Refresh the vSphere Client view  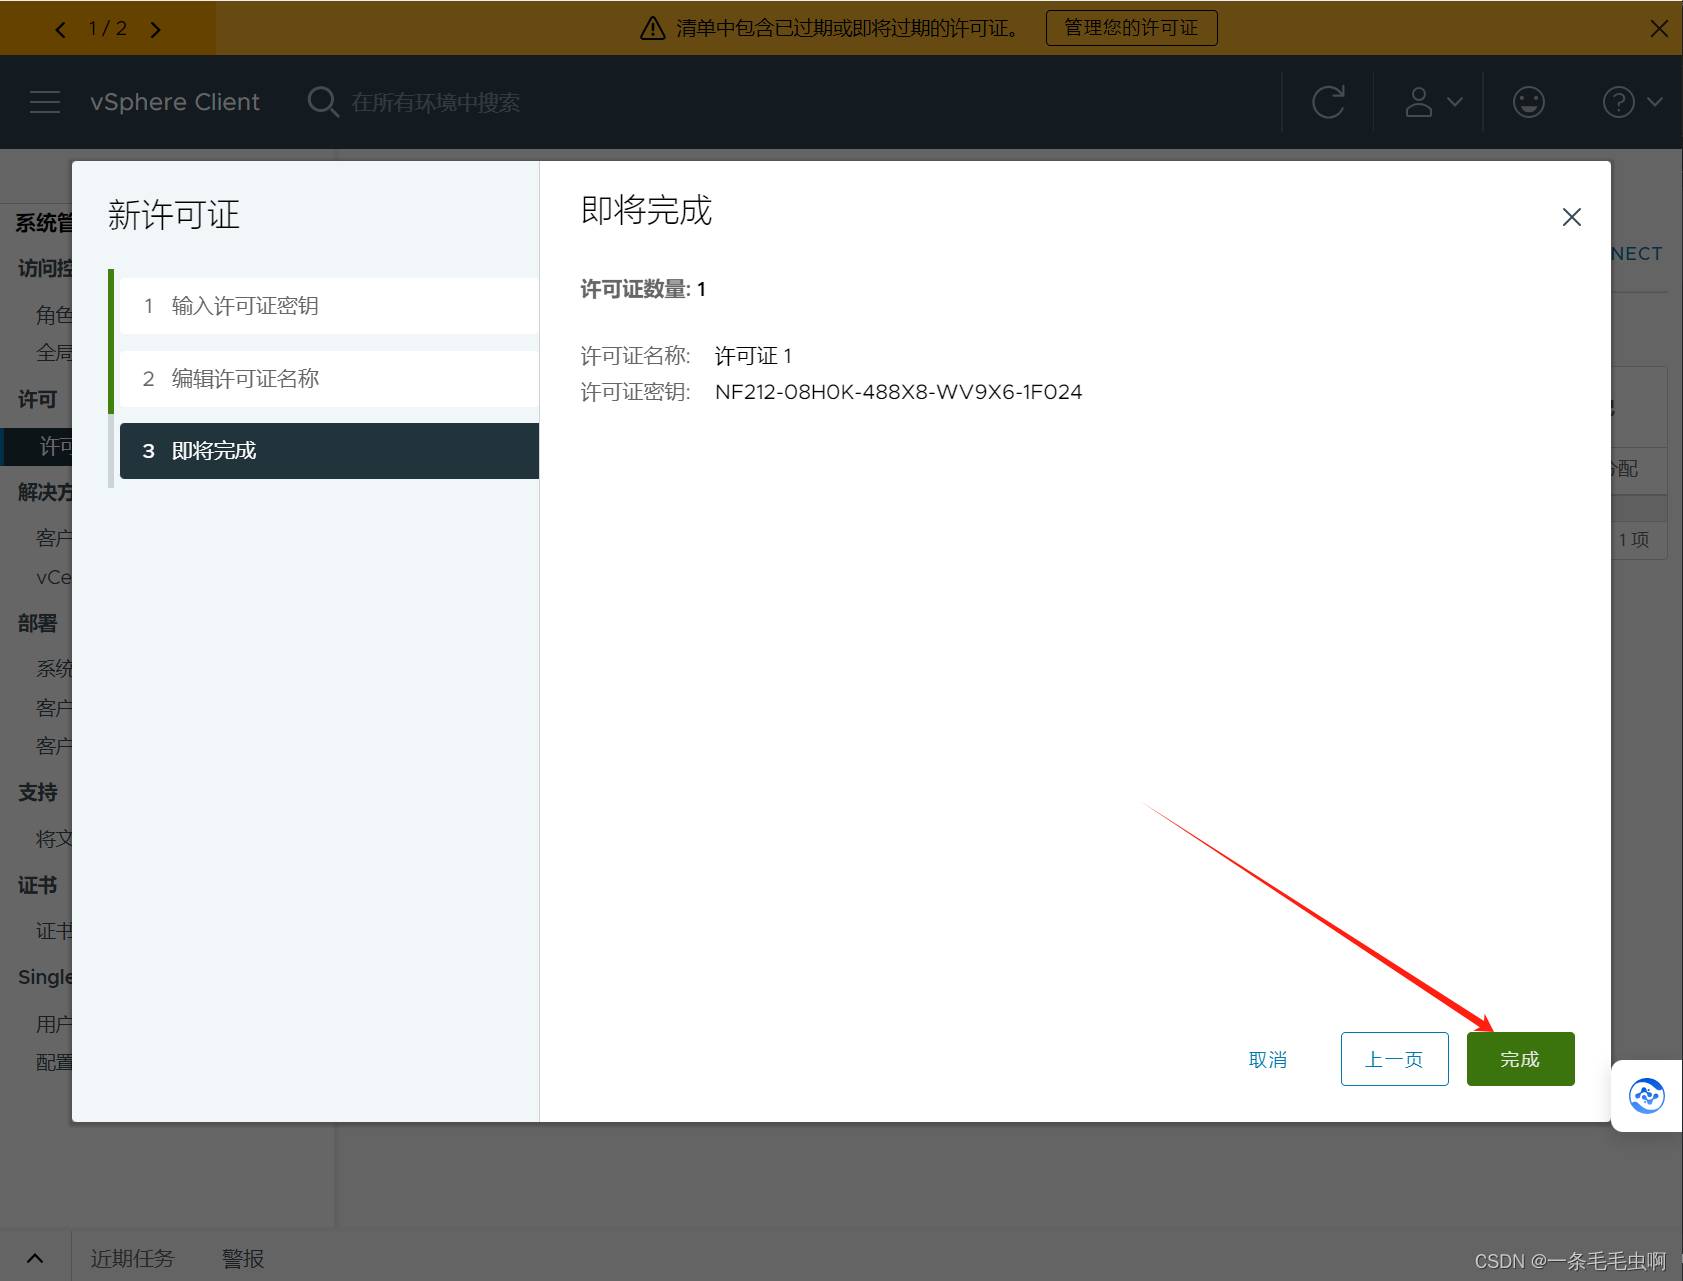pyautogui.click(x=1328, y=102)
